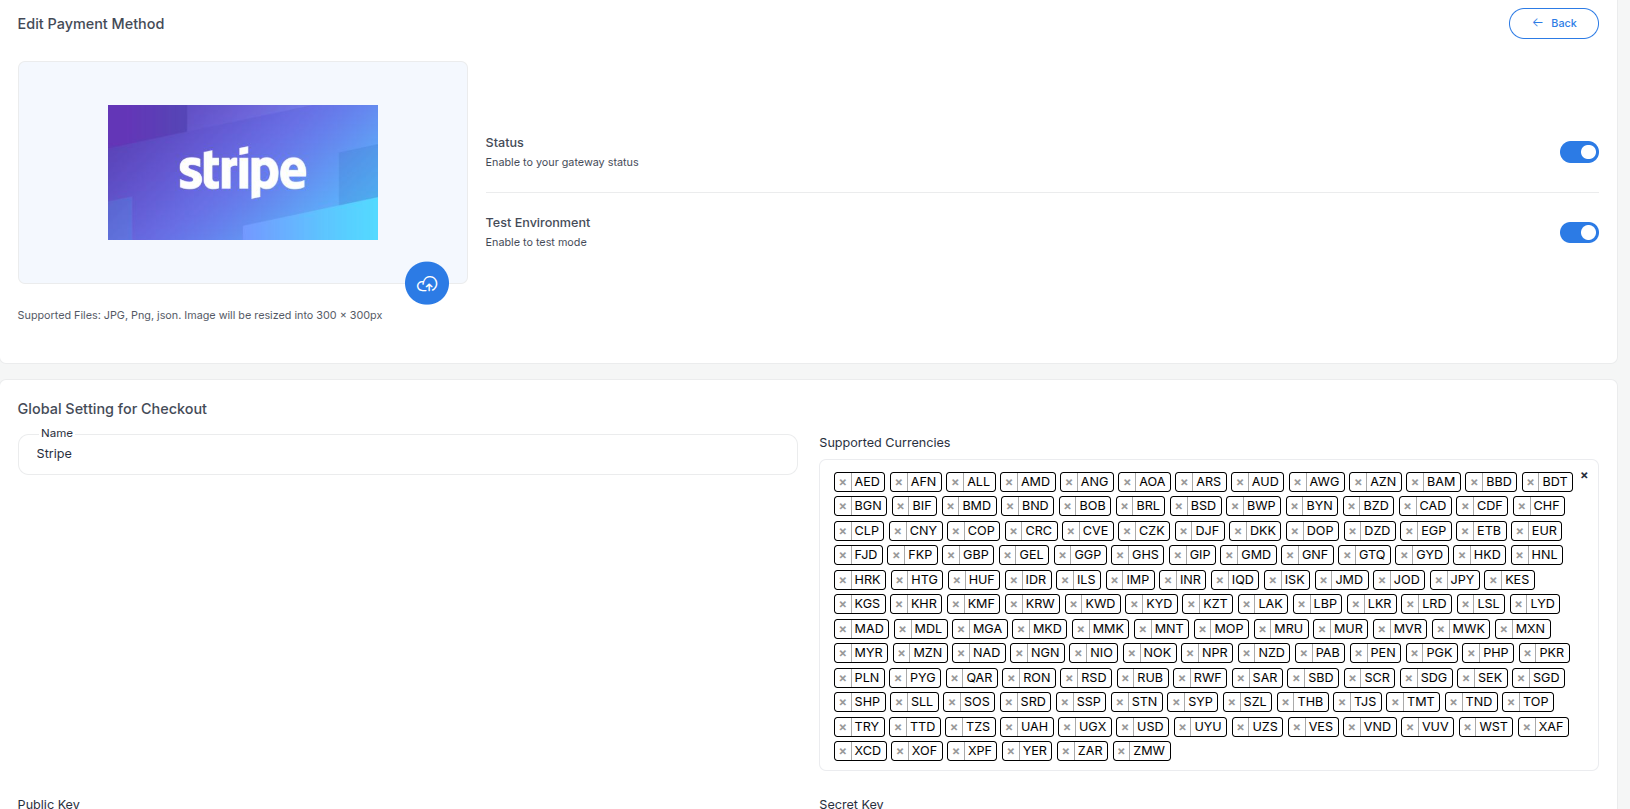The image size is (1630, 809).
Task: Click the MAD currency label
Action: [x=869, y=629]
